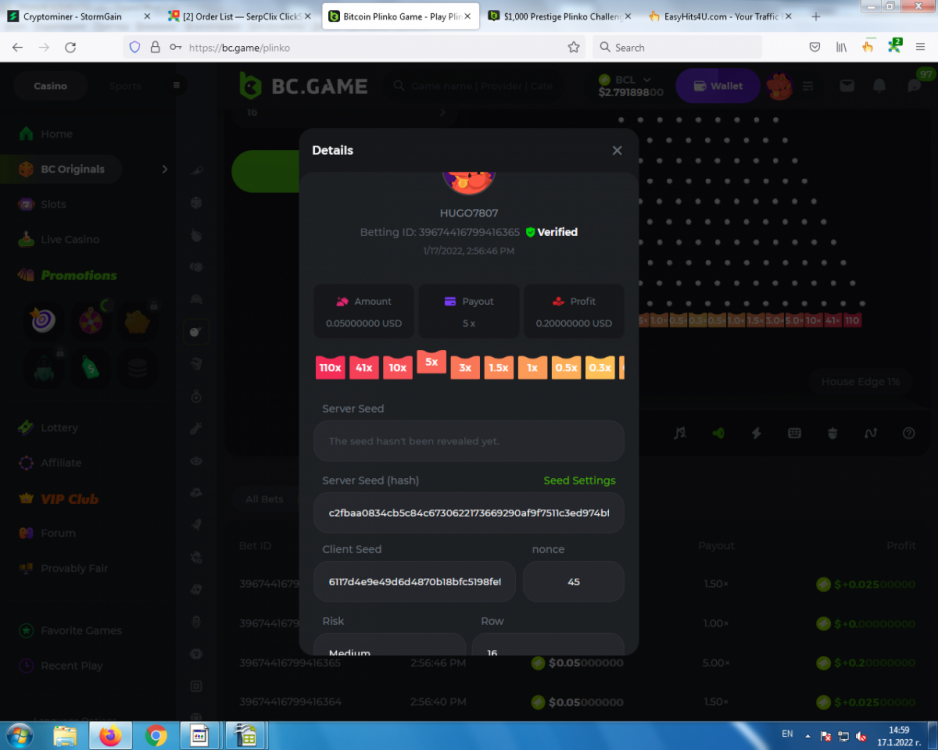Open live stats with the wave icon
Image resolution: width=938 pixels, height=750 pixels.
coord(870,433)
